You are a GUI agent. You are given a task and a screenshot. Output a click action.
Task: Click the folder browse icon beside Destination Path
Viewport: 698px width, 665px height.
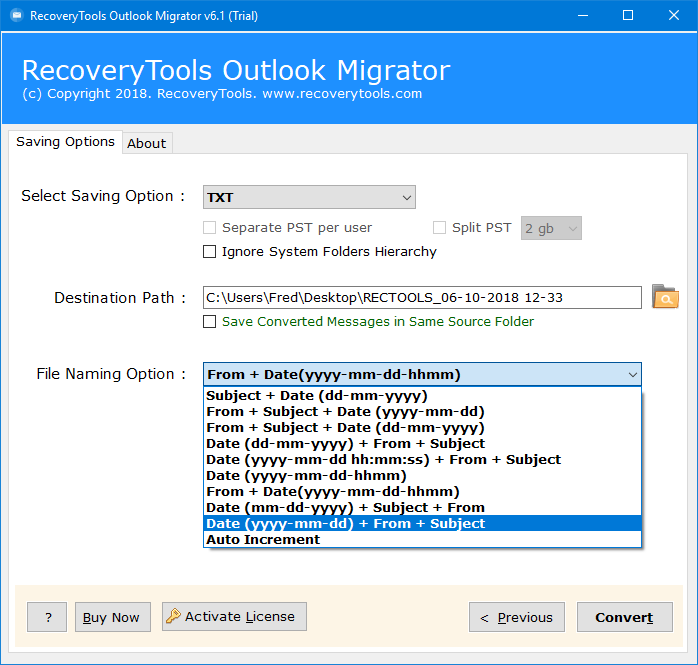pos(665,297)
